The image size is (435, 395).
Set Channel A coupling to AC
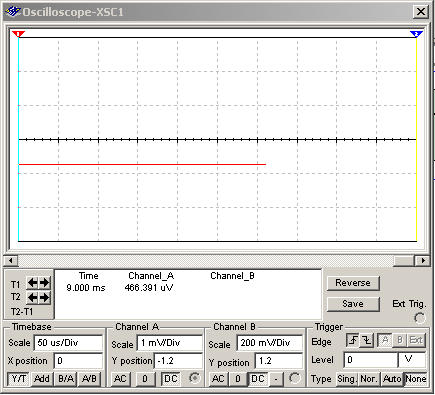[120, 379]
